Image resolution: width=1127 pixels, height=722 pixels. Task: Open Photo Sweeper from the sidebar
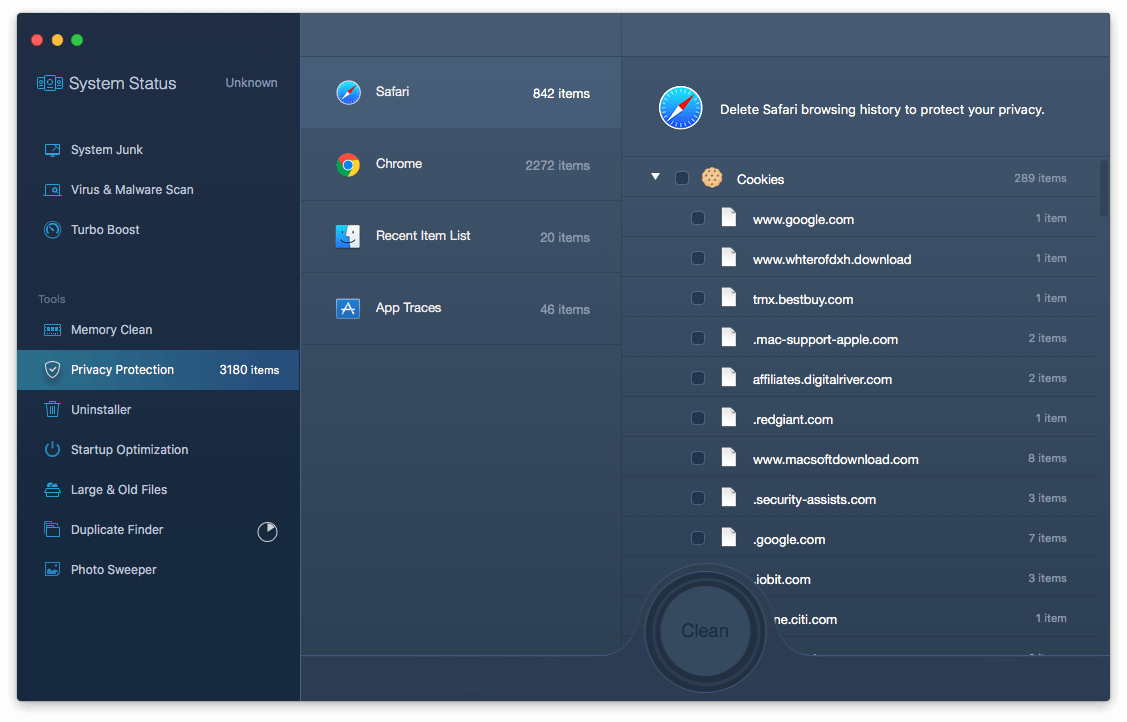[x=158, y=570]
